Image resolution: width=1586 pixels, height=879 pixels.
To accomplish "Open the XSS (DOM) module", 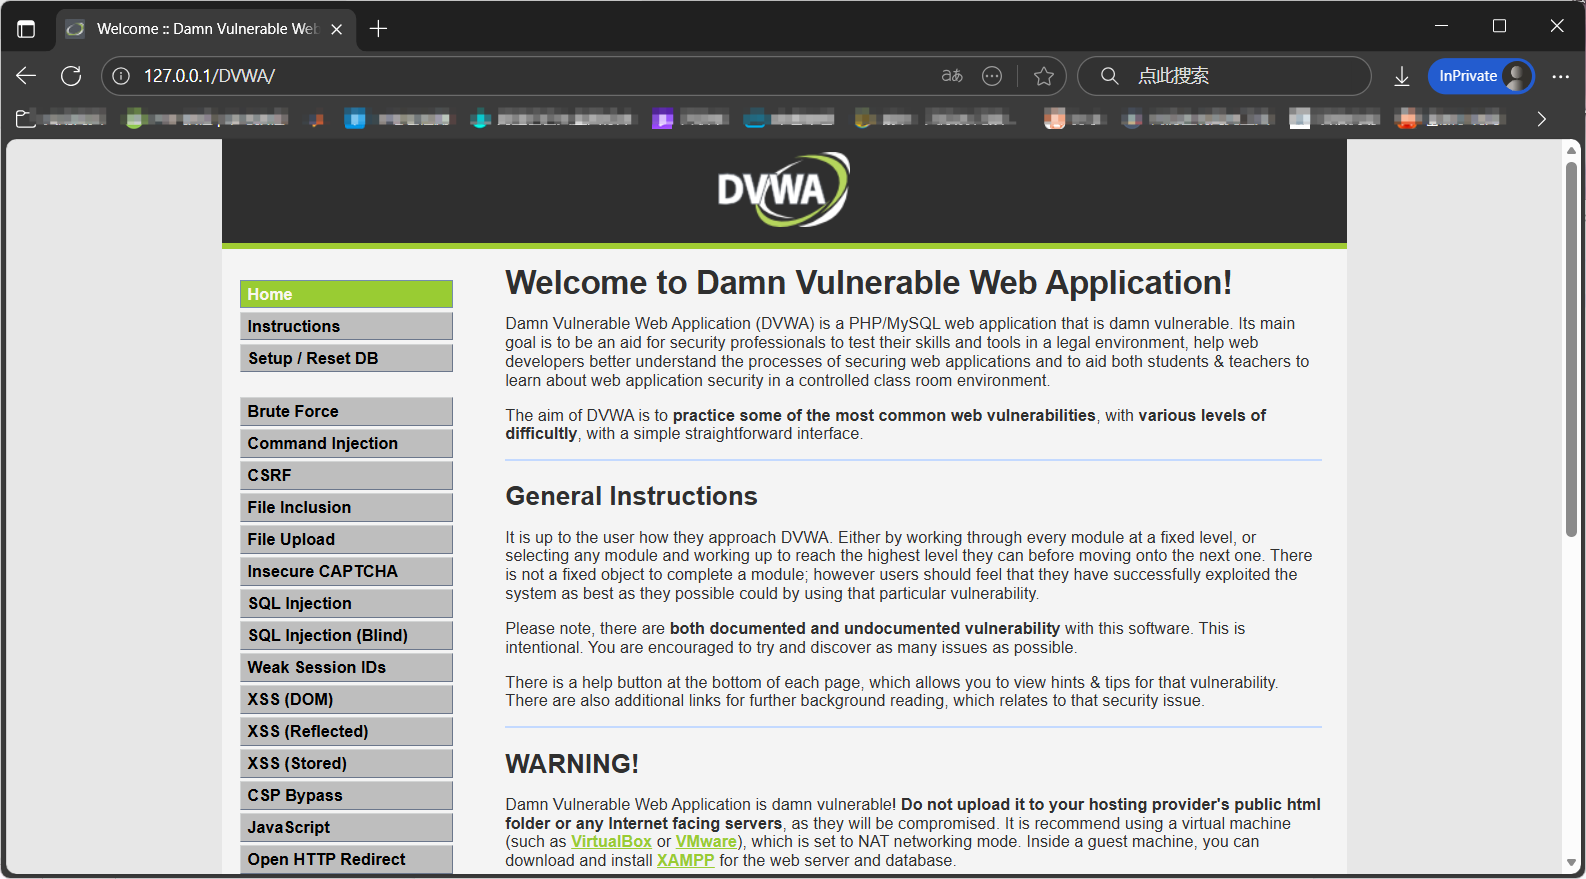I will coord(346,699).
